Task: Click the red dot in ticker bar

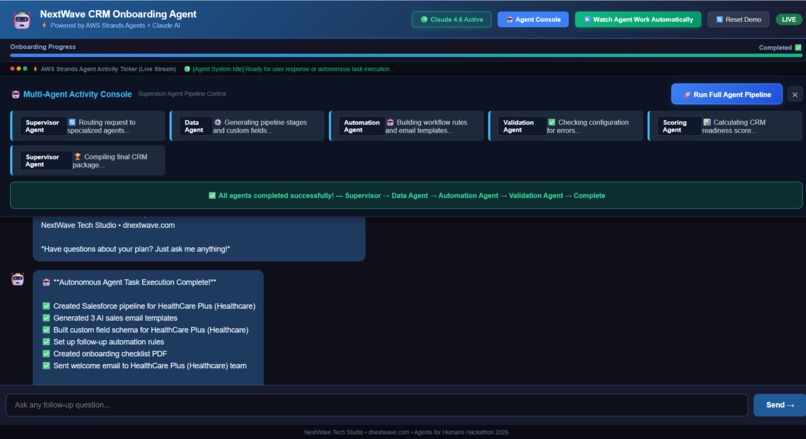Action: click(12, 69)
